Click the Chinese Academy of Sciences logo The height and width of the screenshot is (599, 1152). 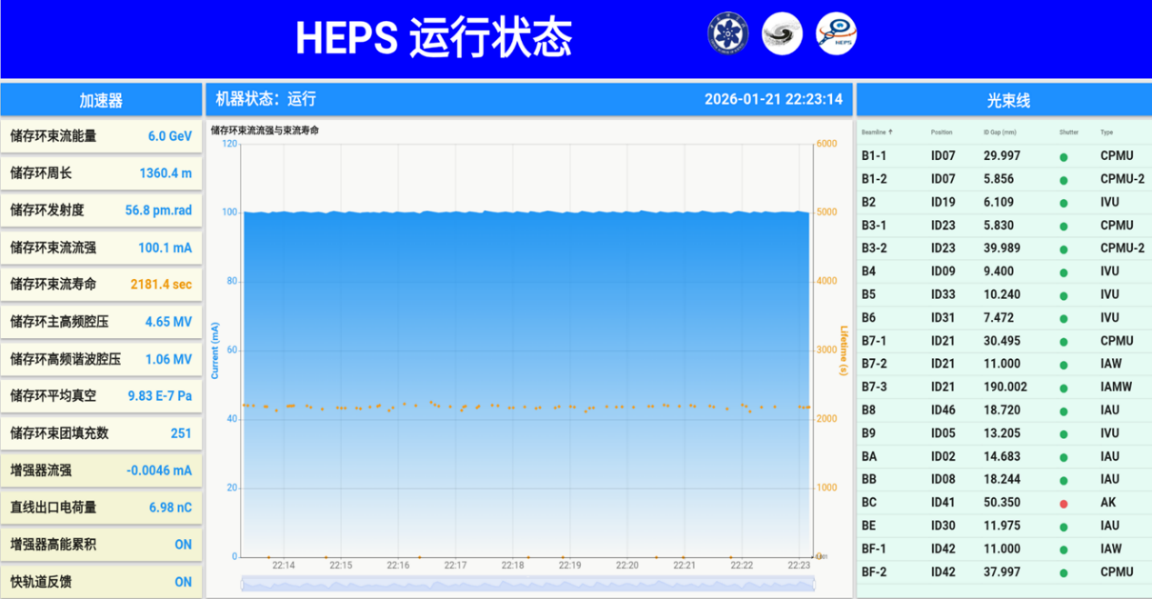pos(728,33)
